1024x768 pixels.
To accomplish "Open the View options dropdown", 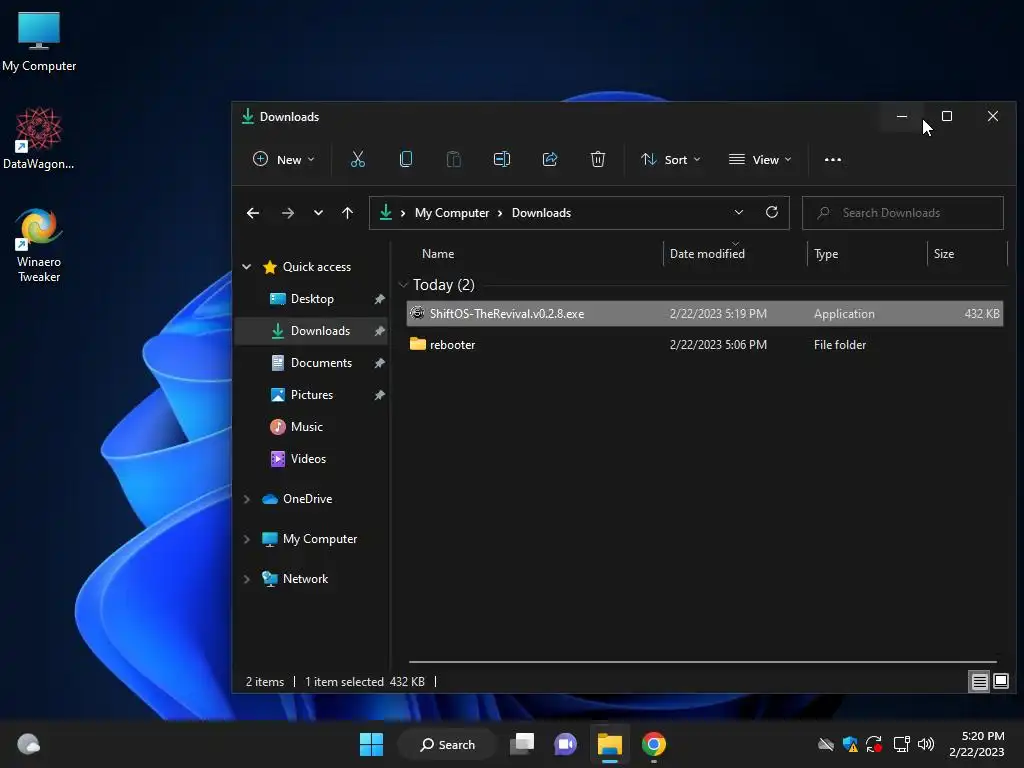I will (760, 159).
